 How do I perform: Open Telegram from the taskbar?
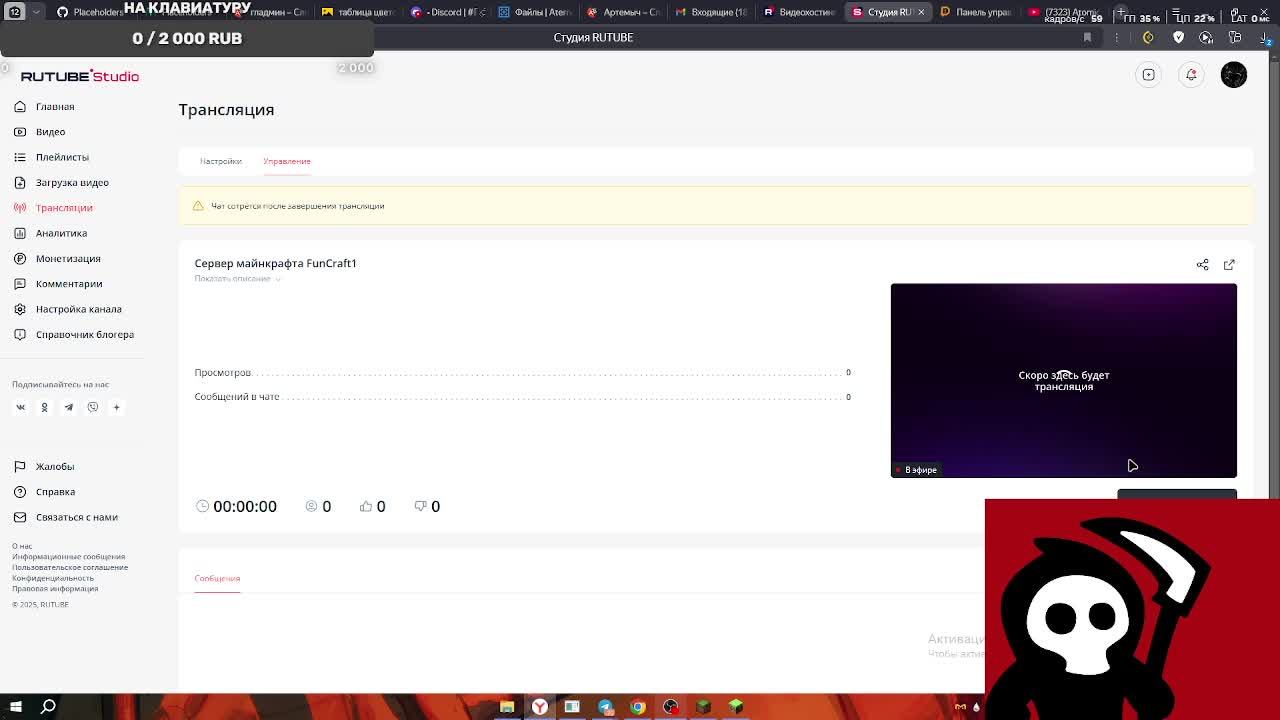click(605, 707)
